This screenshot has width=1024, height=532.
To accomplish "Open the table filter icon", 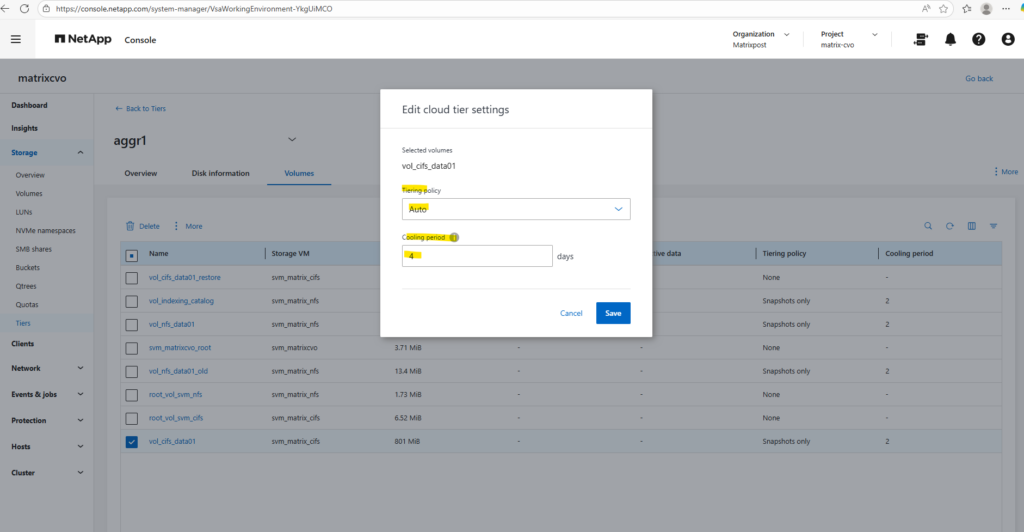I will pos(993,226).
